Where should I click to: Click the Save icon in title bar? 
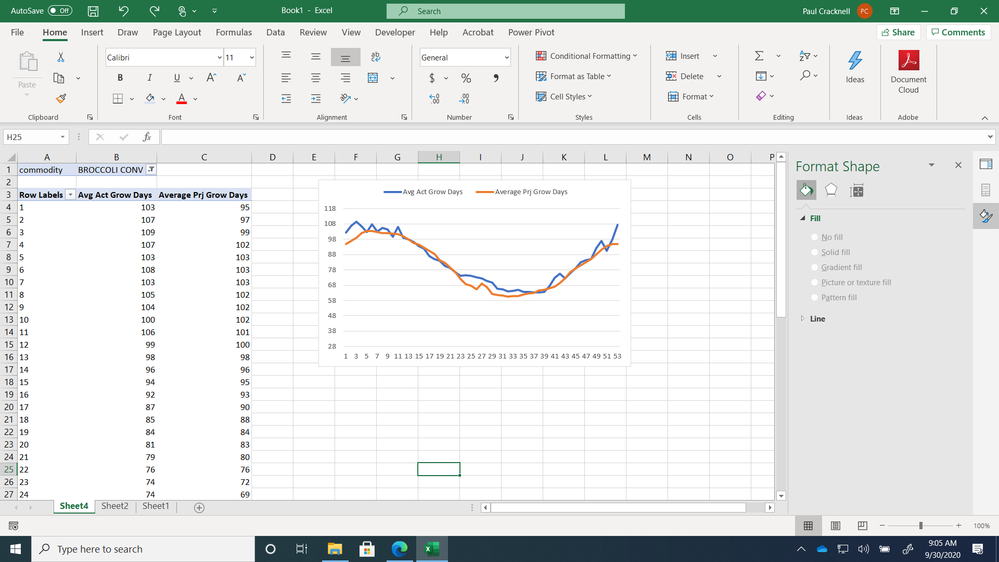coord(93,11)
